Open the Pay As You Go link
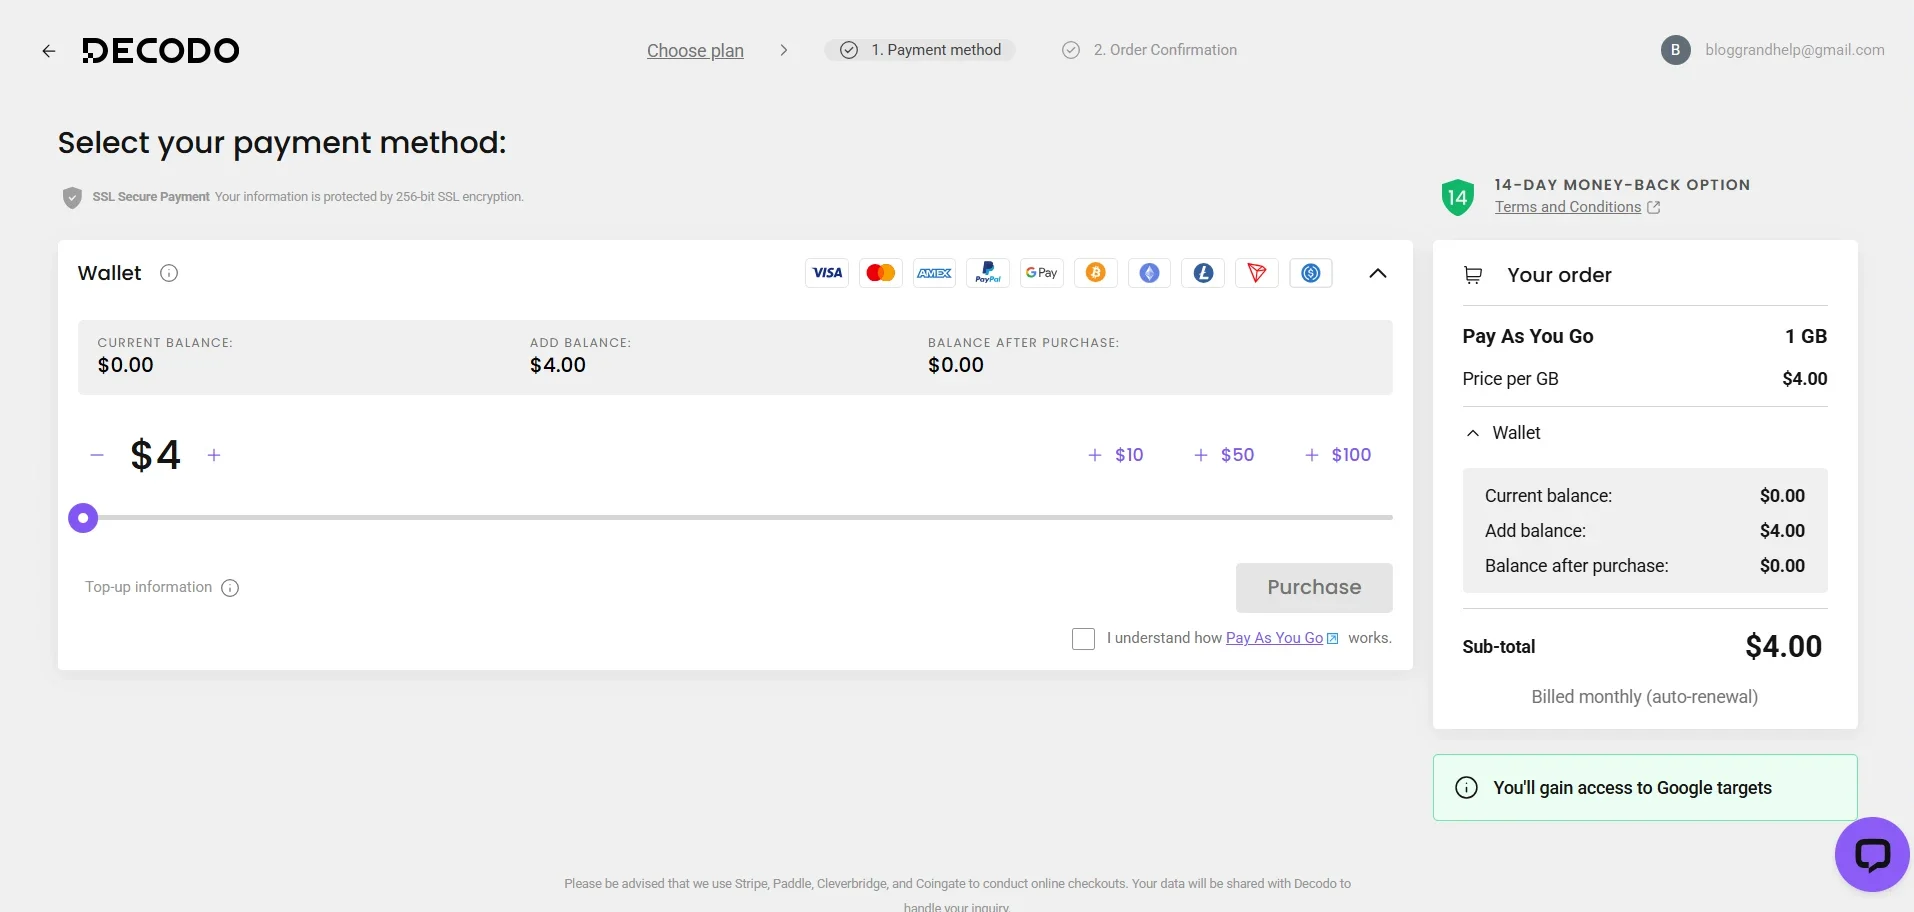This screenshot has height=912, width=1914. (x=1274, y=638)
